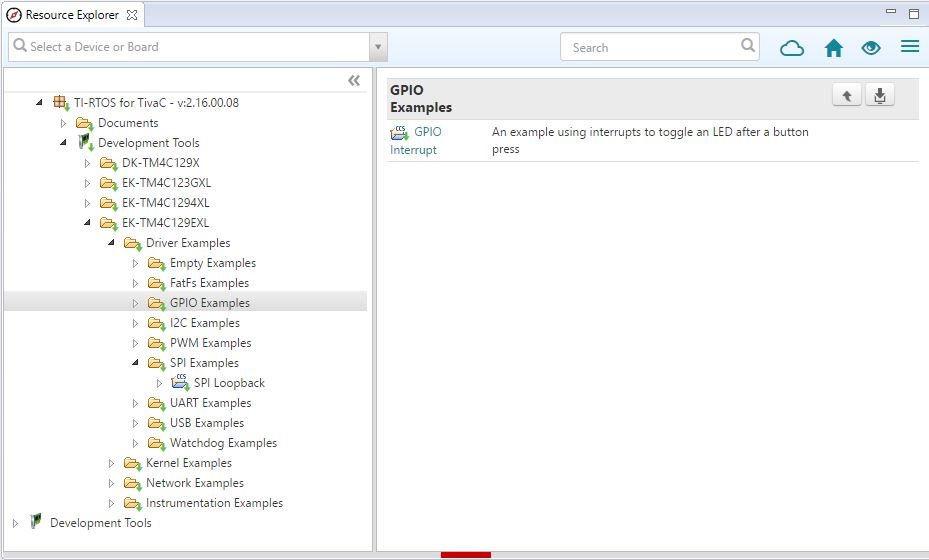Select I2C Examples in the tree
929x560 pixels.
pyautogui.click(x=204, y=324)
